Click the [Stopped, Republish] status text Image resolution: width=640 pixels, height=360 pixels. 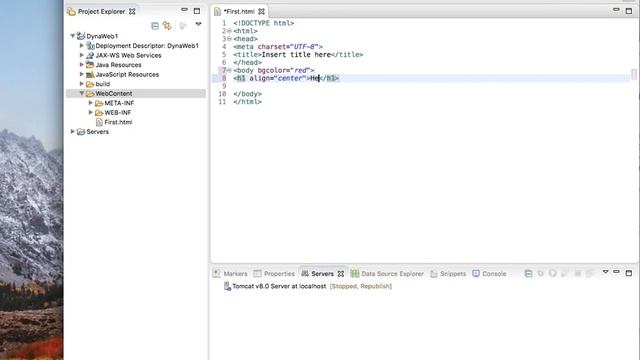(x=361, y=286)
